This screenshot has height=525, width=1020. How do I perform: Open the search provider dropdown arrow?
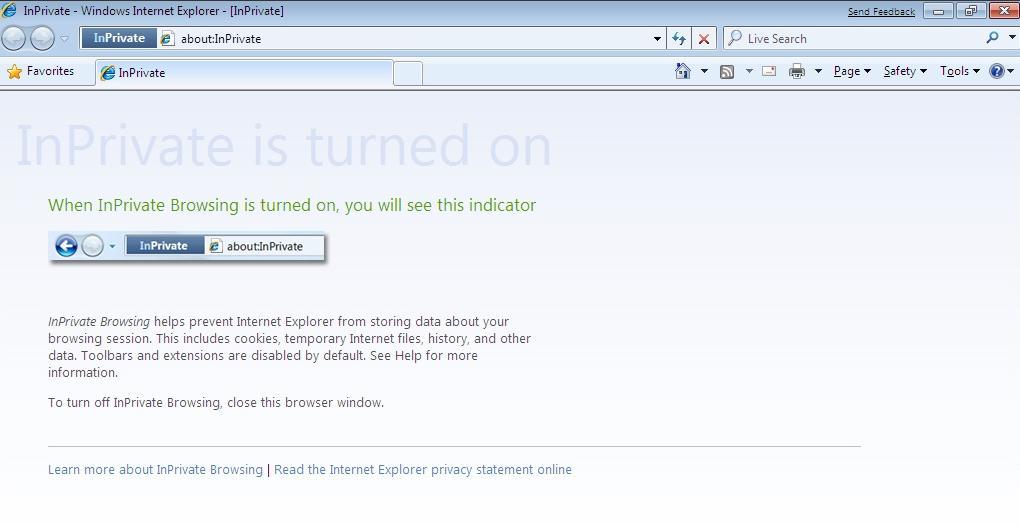tap(1011, 38)
